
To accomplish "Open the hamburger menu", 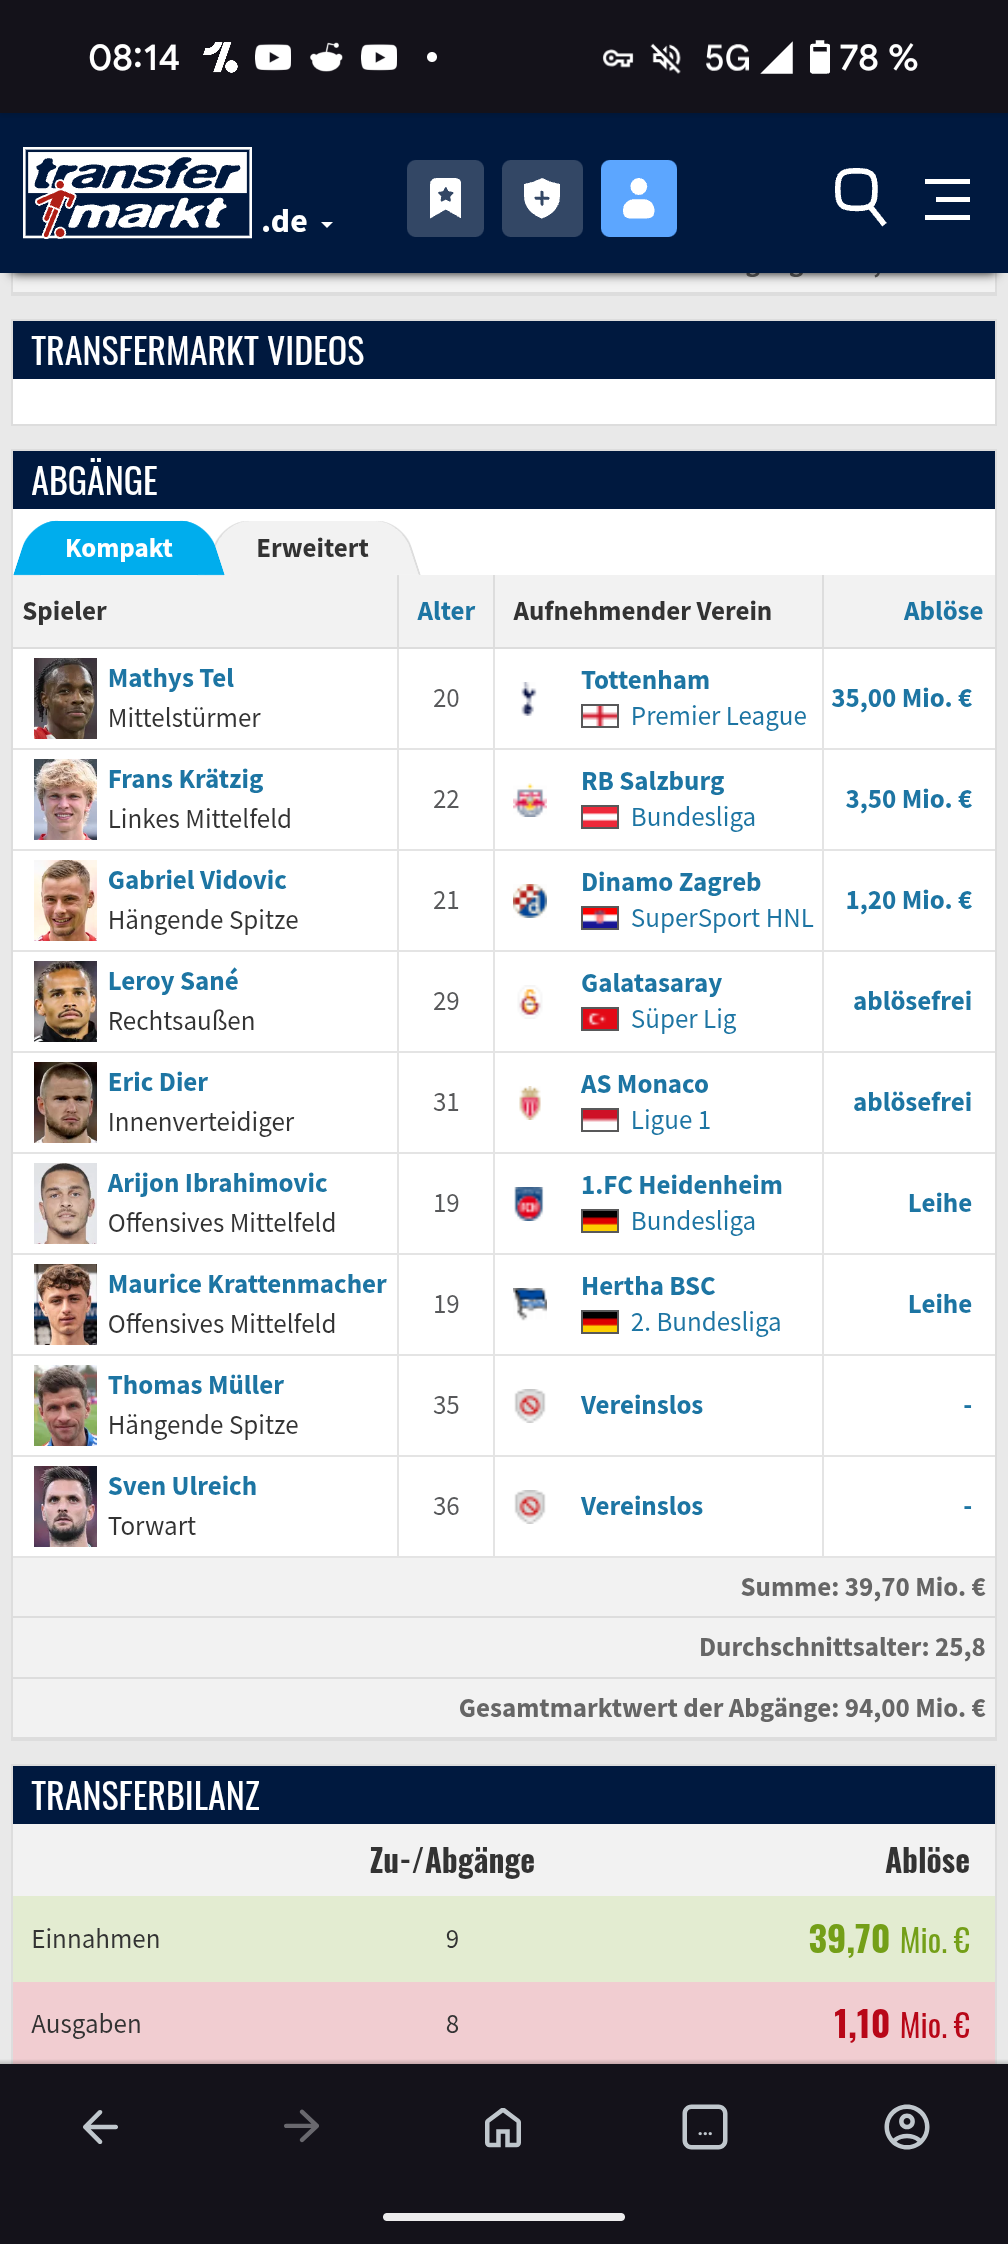I will coord(947,199).
